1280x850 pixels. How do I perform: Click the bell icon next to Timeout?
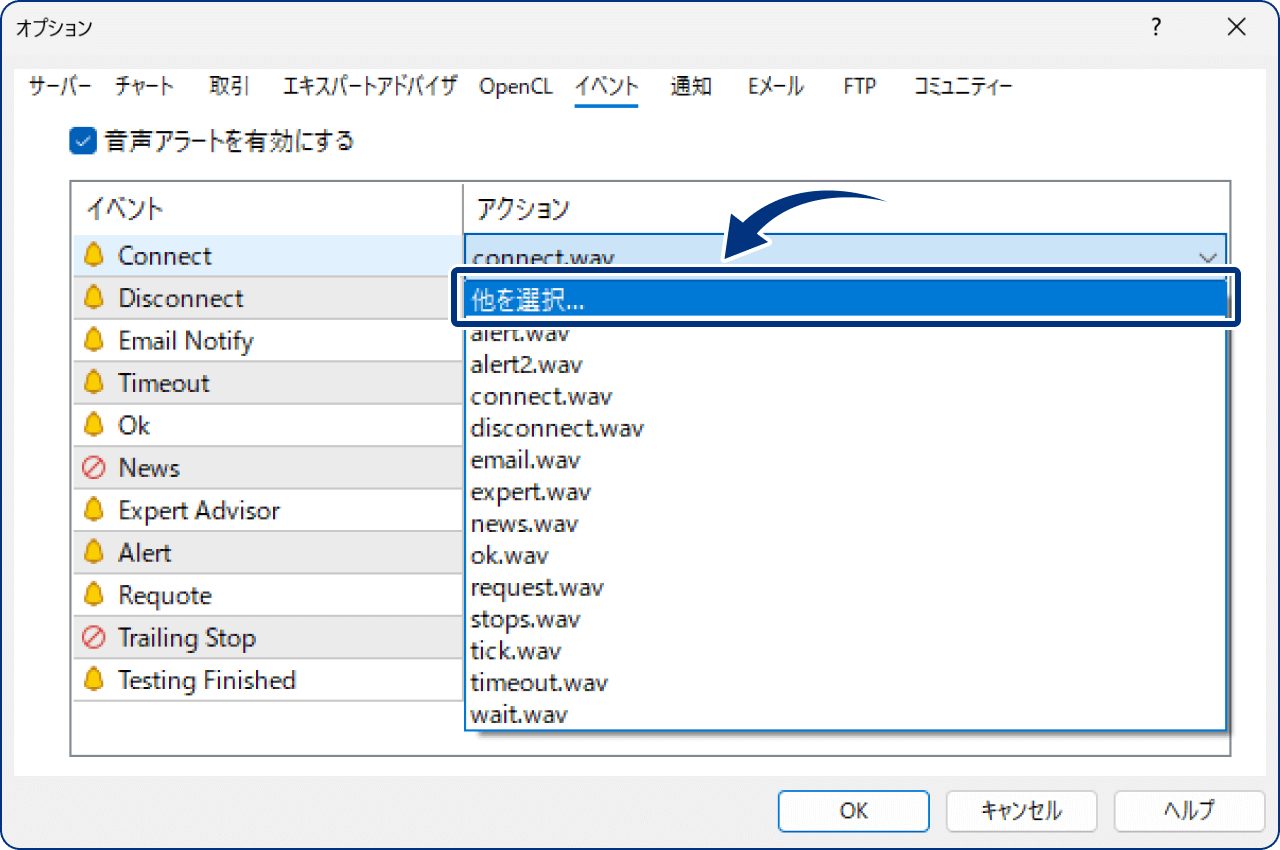click(93, 382)
